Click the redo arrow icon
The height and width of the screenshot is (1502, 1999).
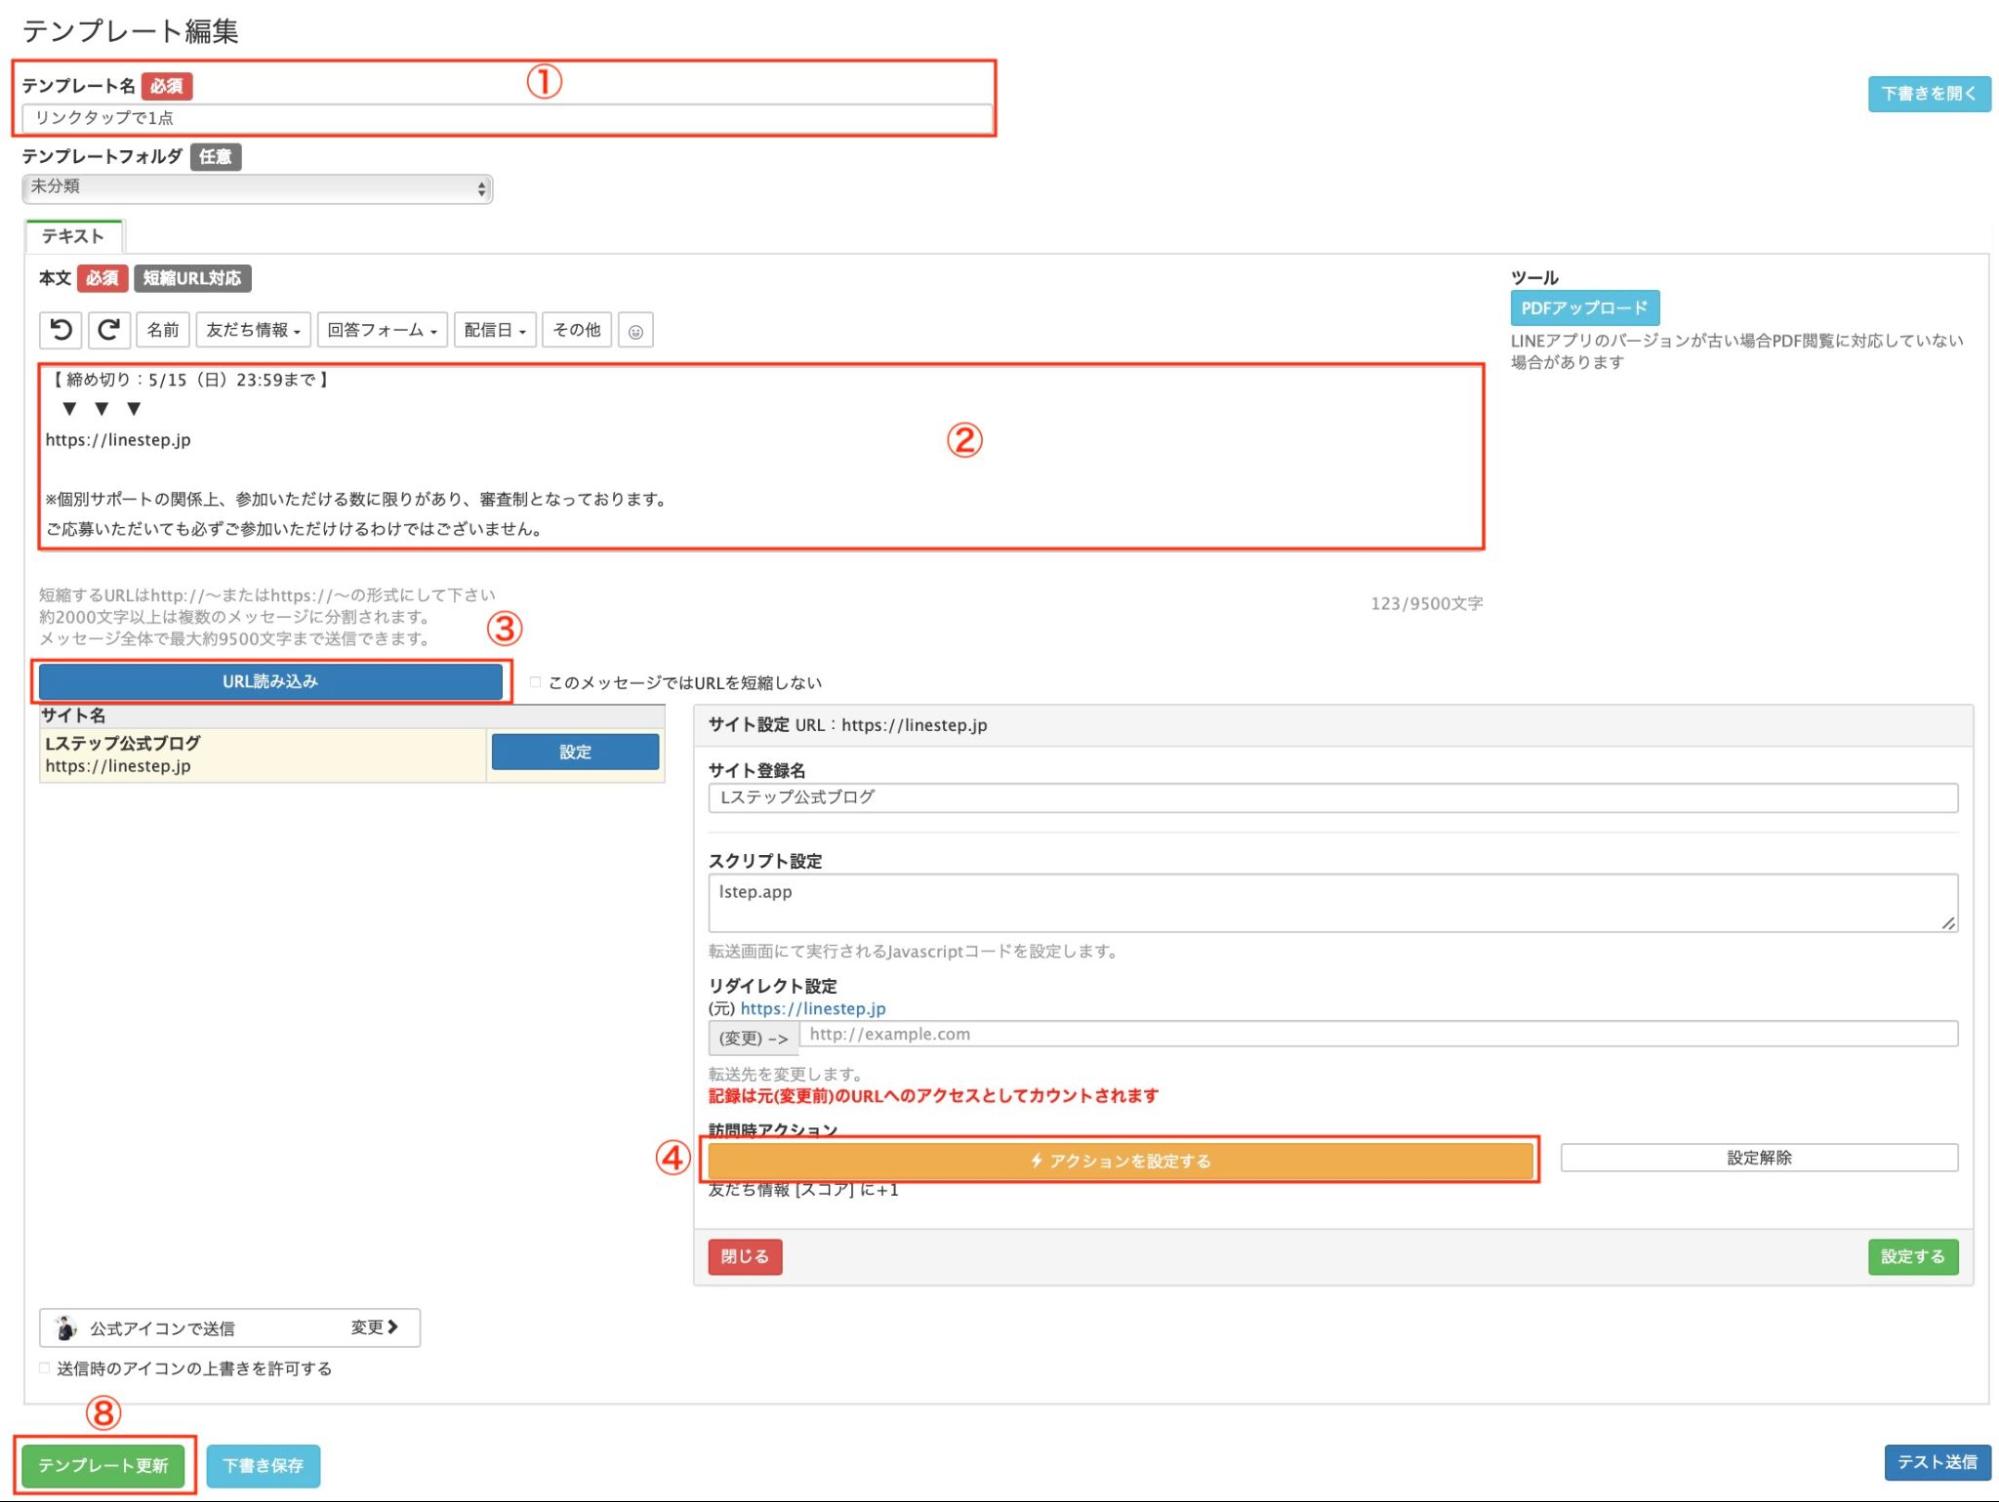(109, 330)
